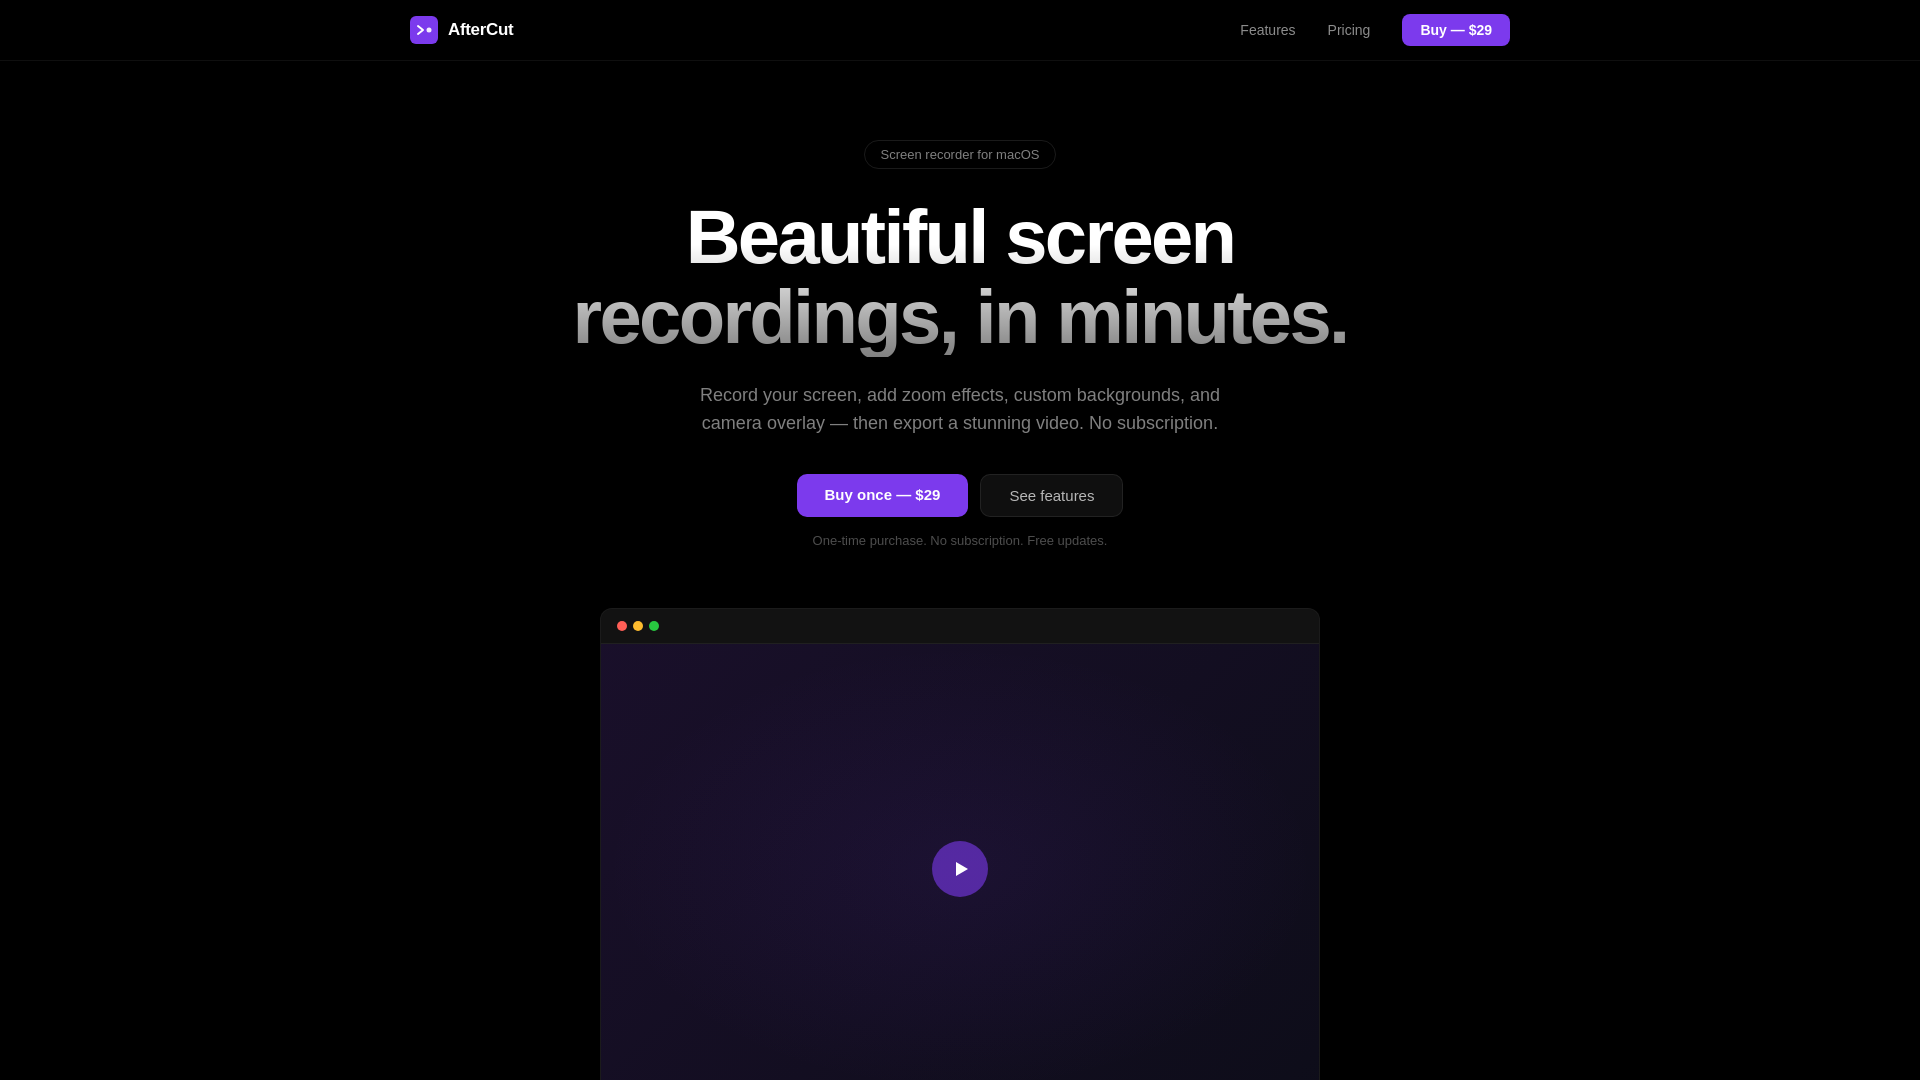
Task: Click the See features button
Action: (x=1051, y=495)
